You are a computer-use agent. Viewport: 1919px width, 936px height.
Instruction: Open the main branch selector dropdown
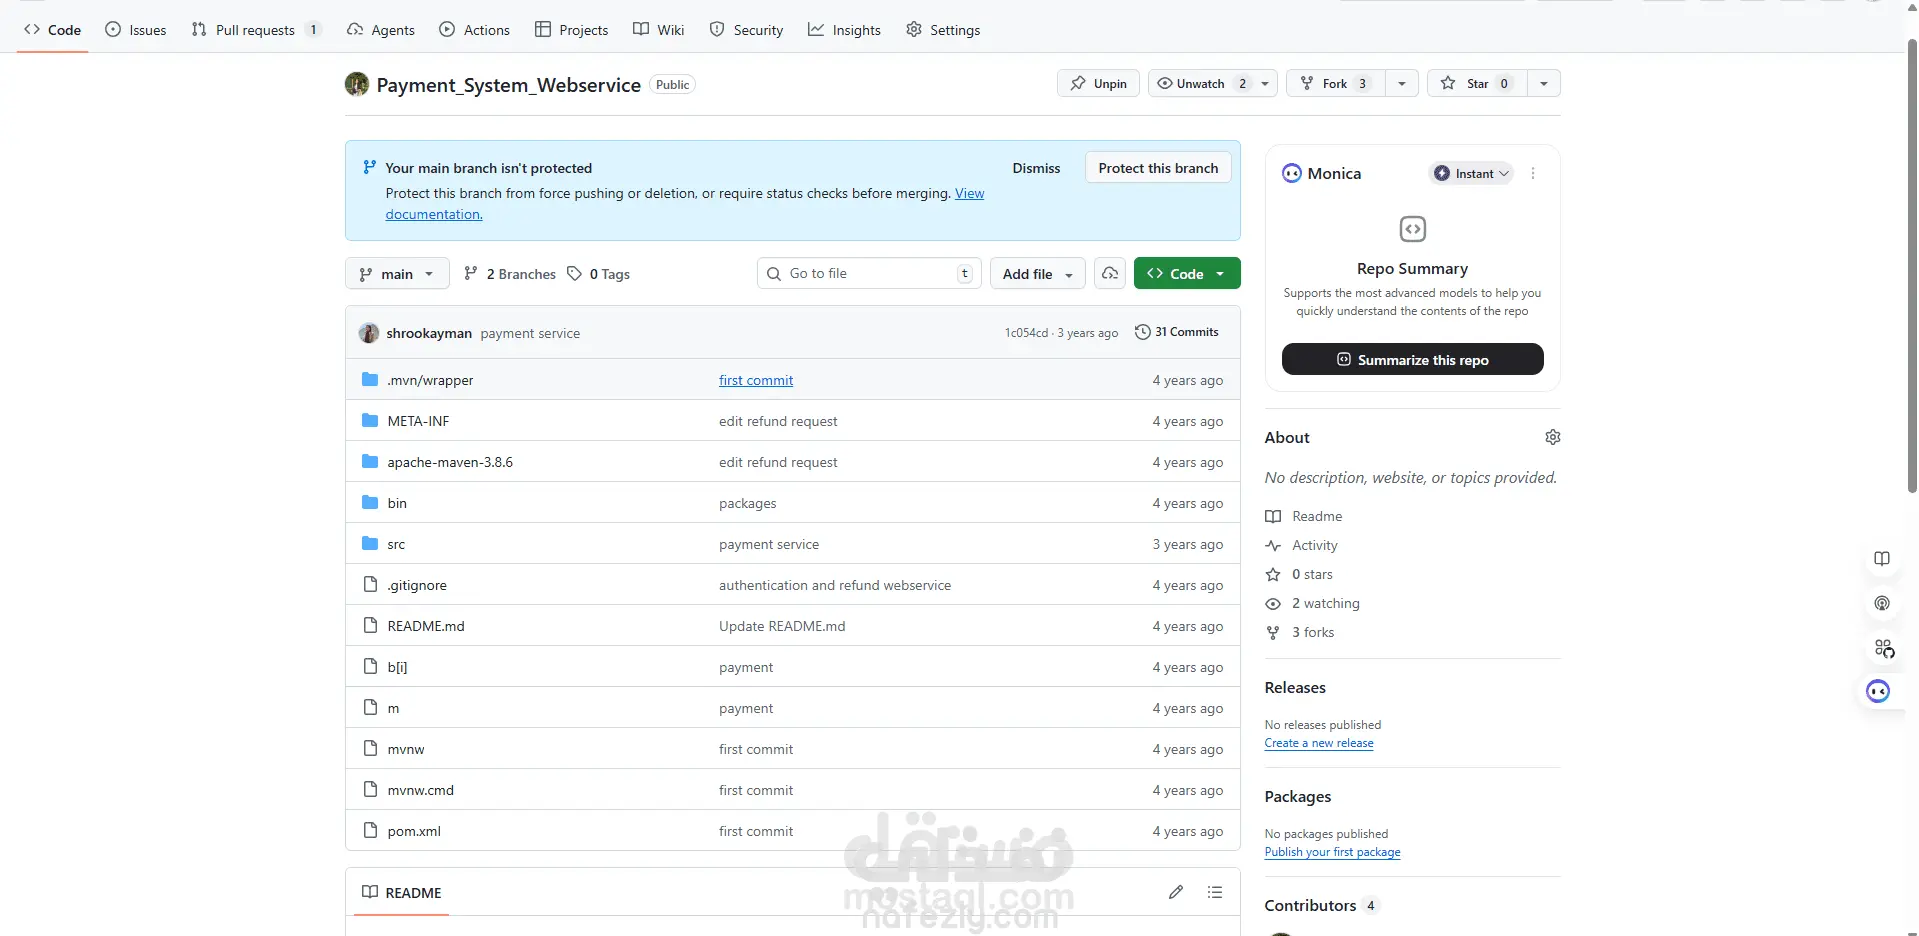(x=397, y=274)
